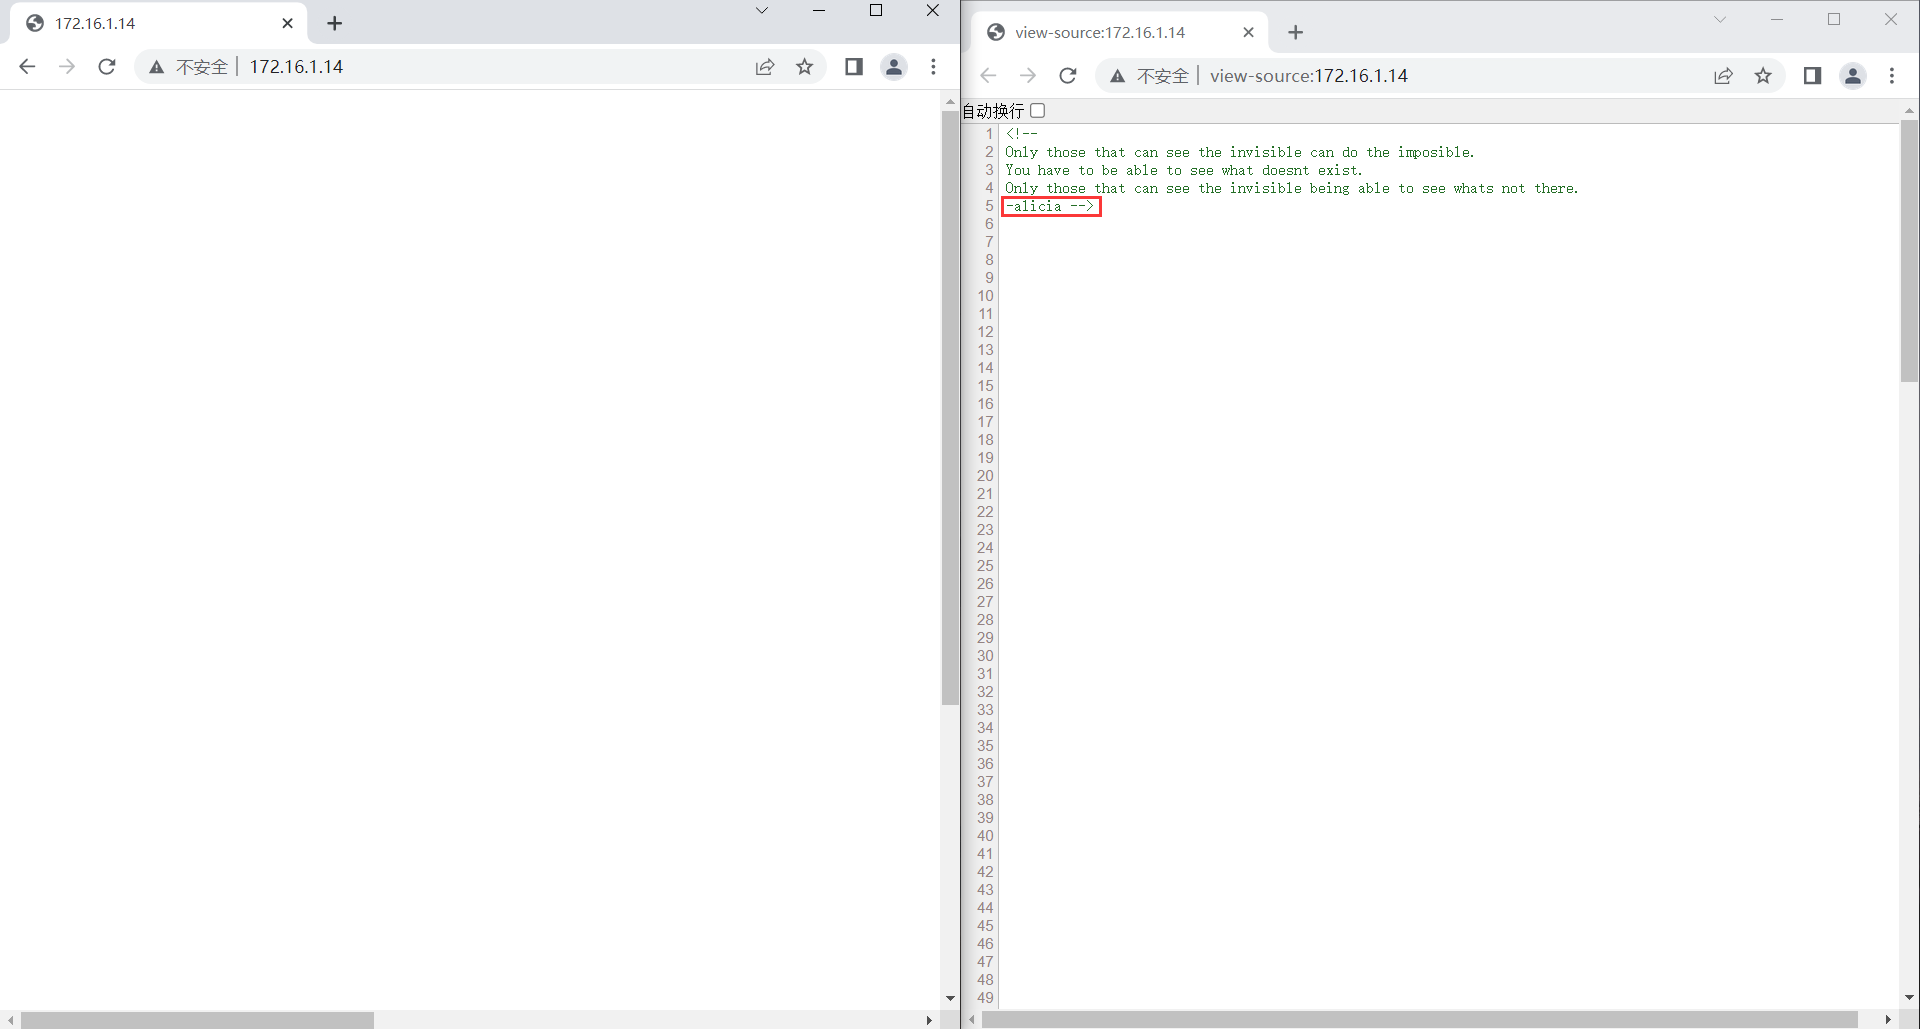Click the horizontal scrollbar thumb in left window
Image resolution: width=1920 pixels, height=1029 pixels.
click(197, 1020)
